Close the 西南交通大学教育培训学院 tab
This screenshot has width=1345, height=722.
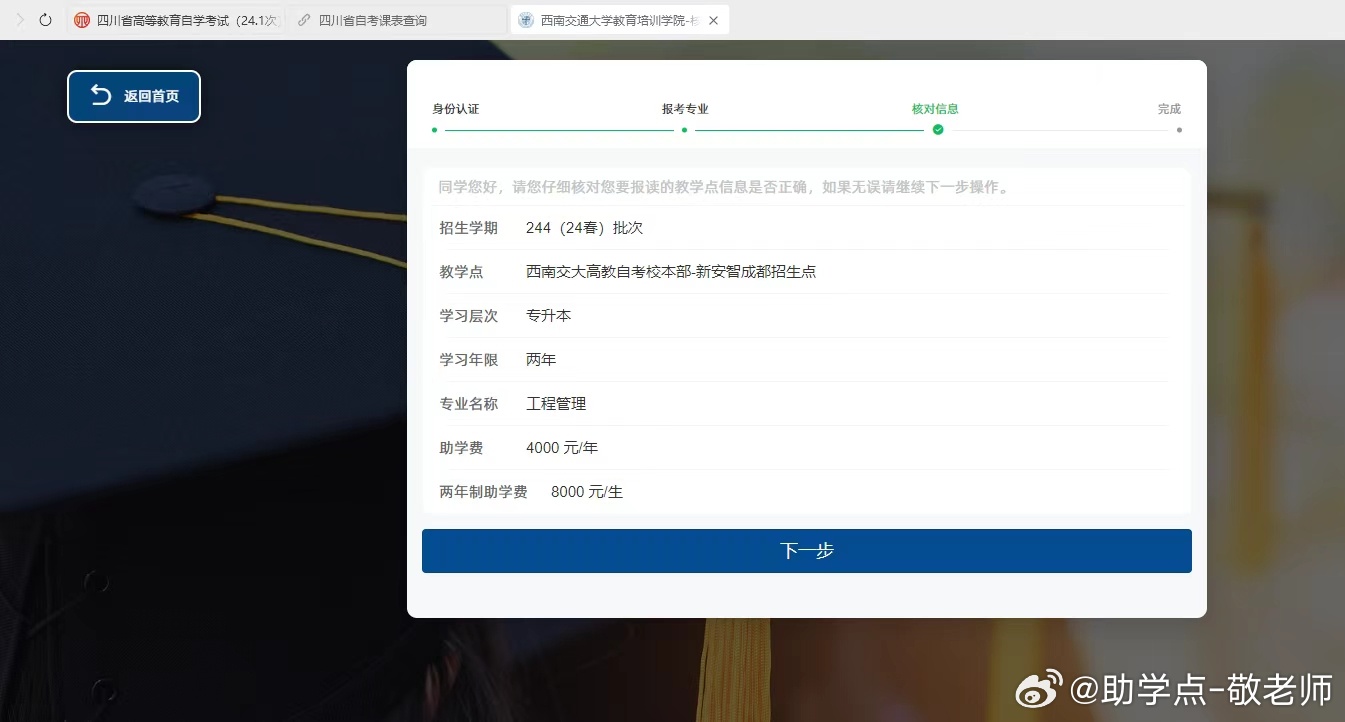tap(713, 20)
